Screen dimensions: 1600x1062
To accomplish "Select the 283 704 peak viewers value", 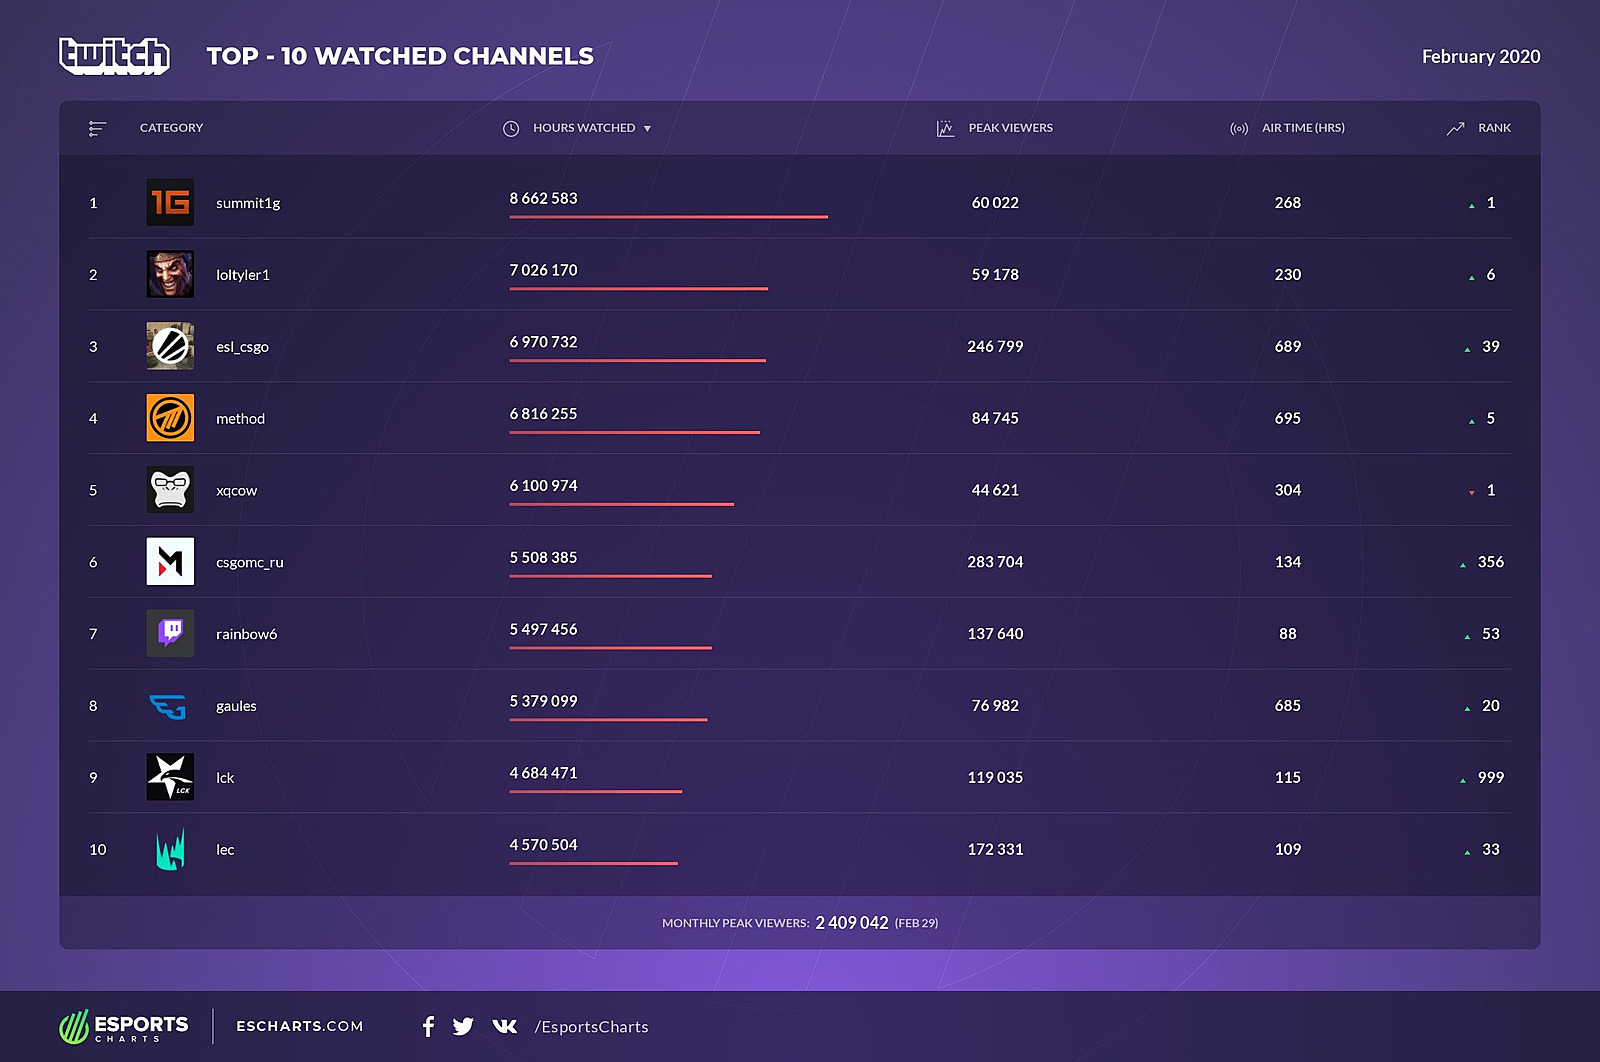I will tap(995, 562).
